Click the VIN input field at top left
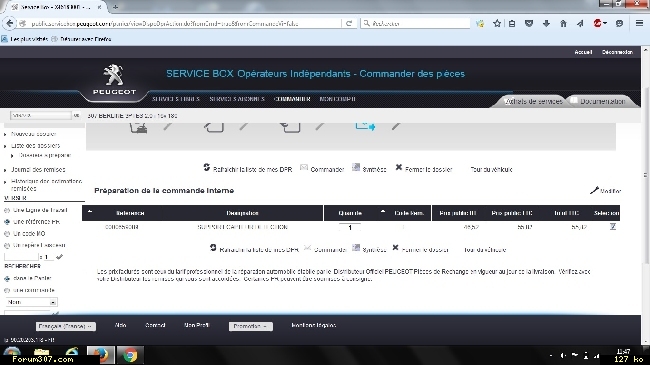 click(x=41, y=115)
